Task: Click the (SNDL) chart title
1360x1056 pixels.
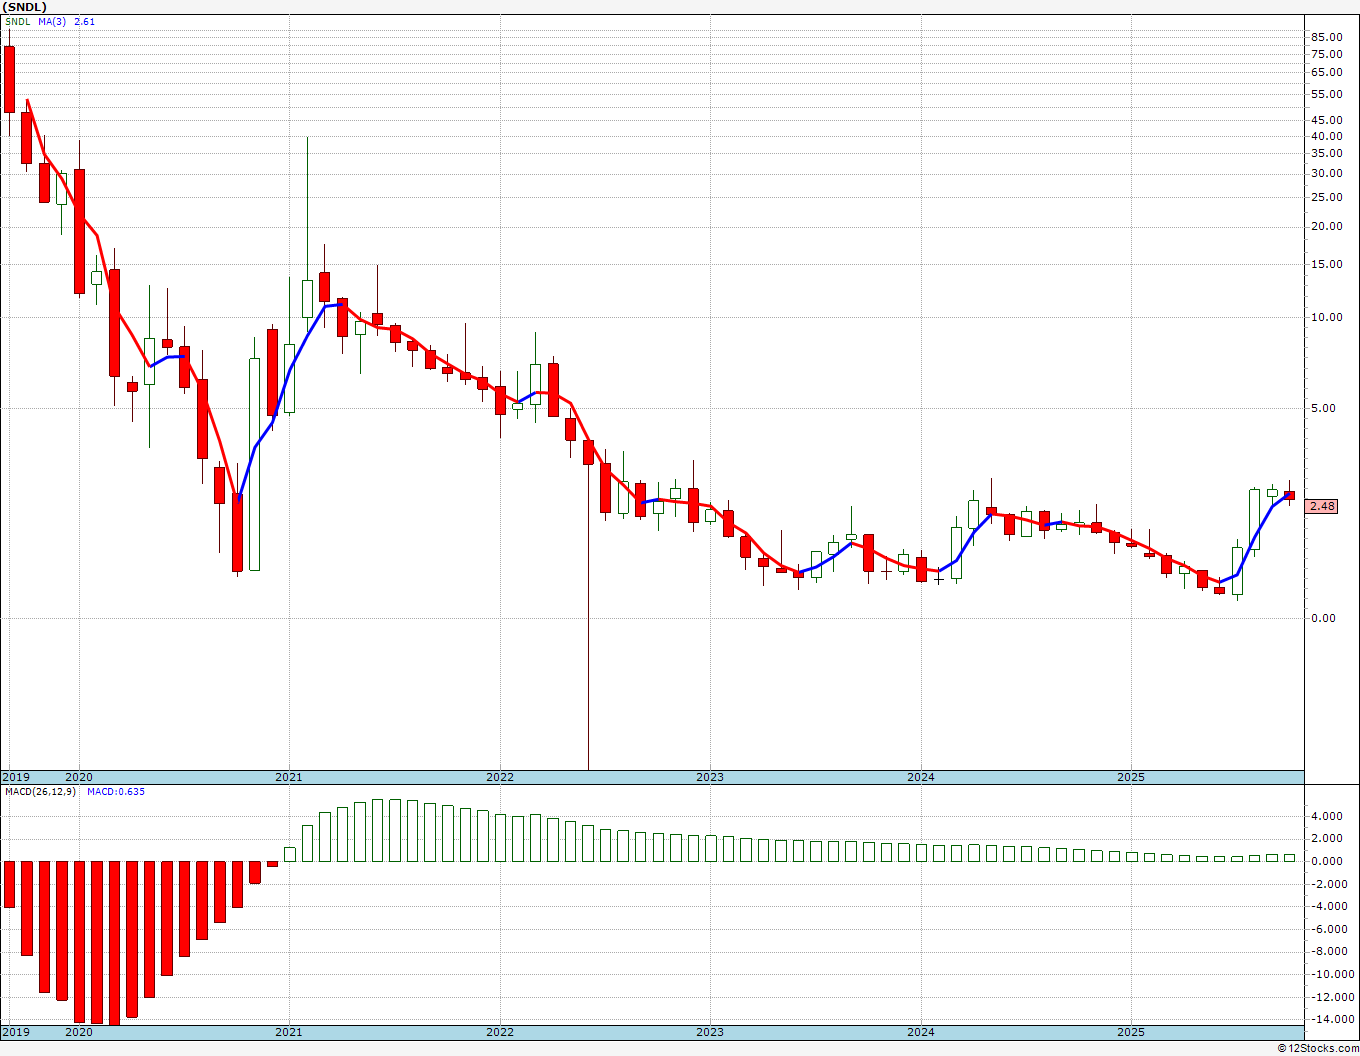Action: [x=25, y=7]
